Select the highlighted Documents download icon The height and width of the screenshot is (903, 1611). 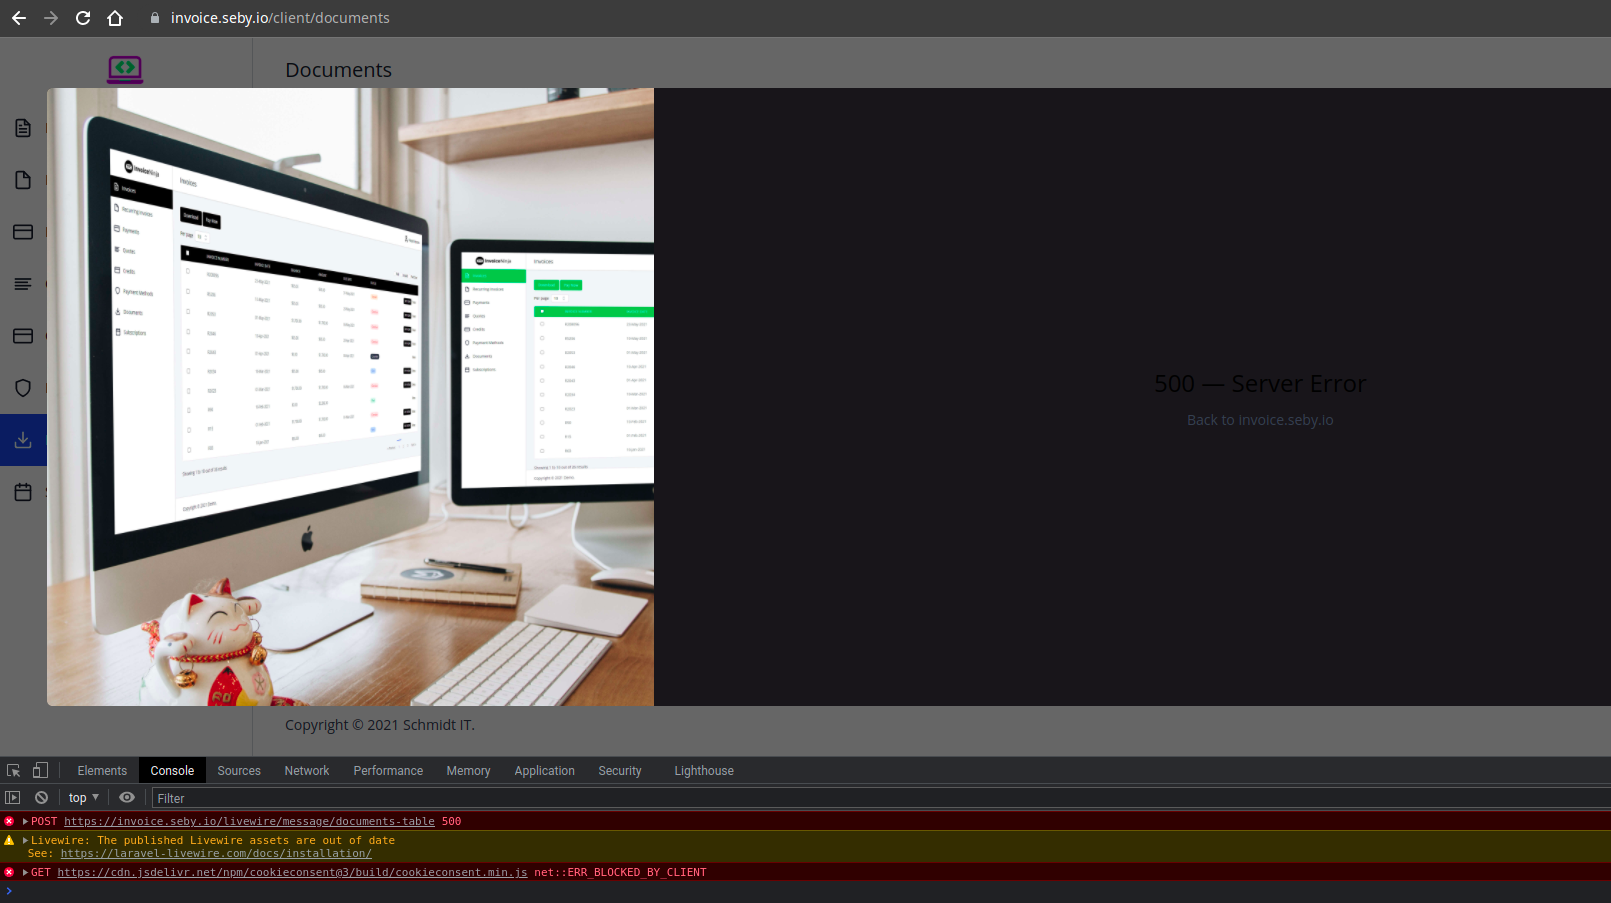23,439
